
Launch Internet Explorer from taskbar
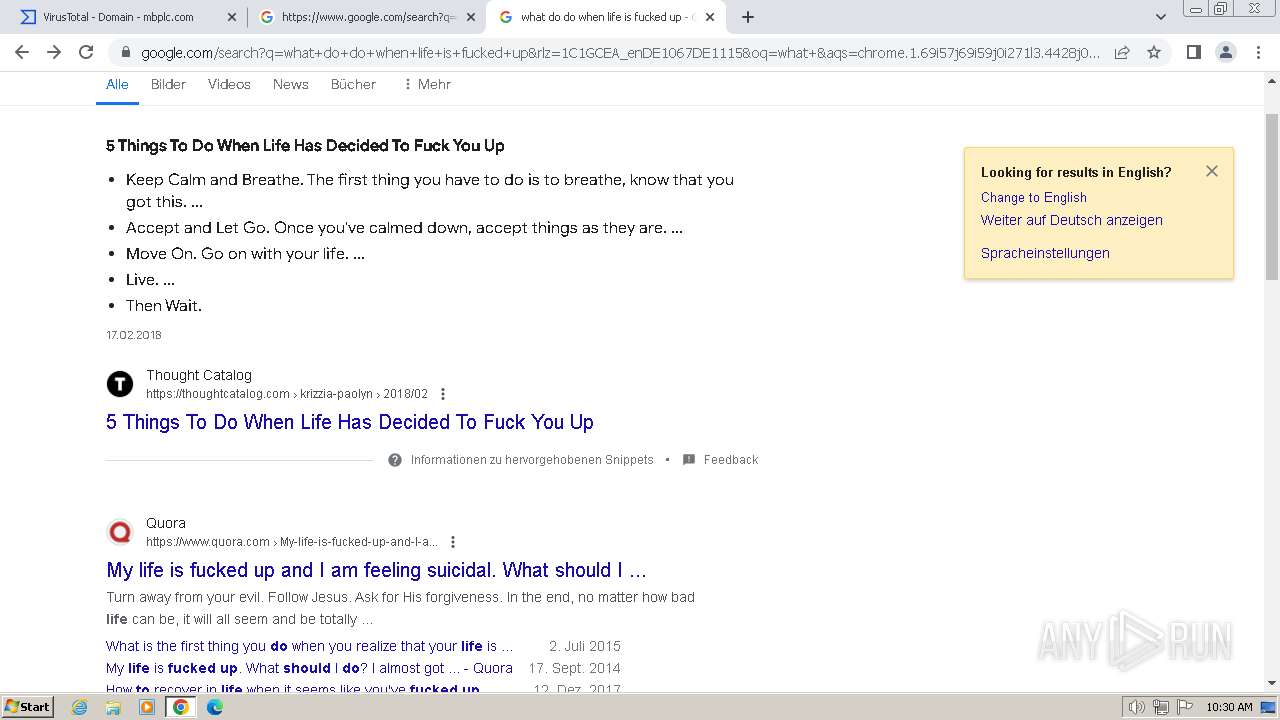click(x=80, y=707)
